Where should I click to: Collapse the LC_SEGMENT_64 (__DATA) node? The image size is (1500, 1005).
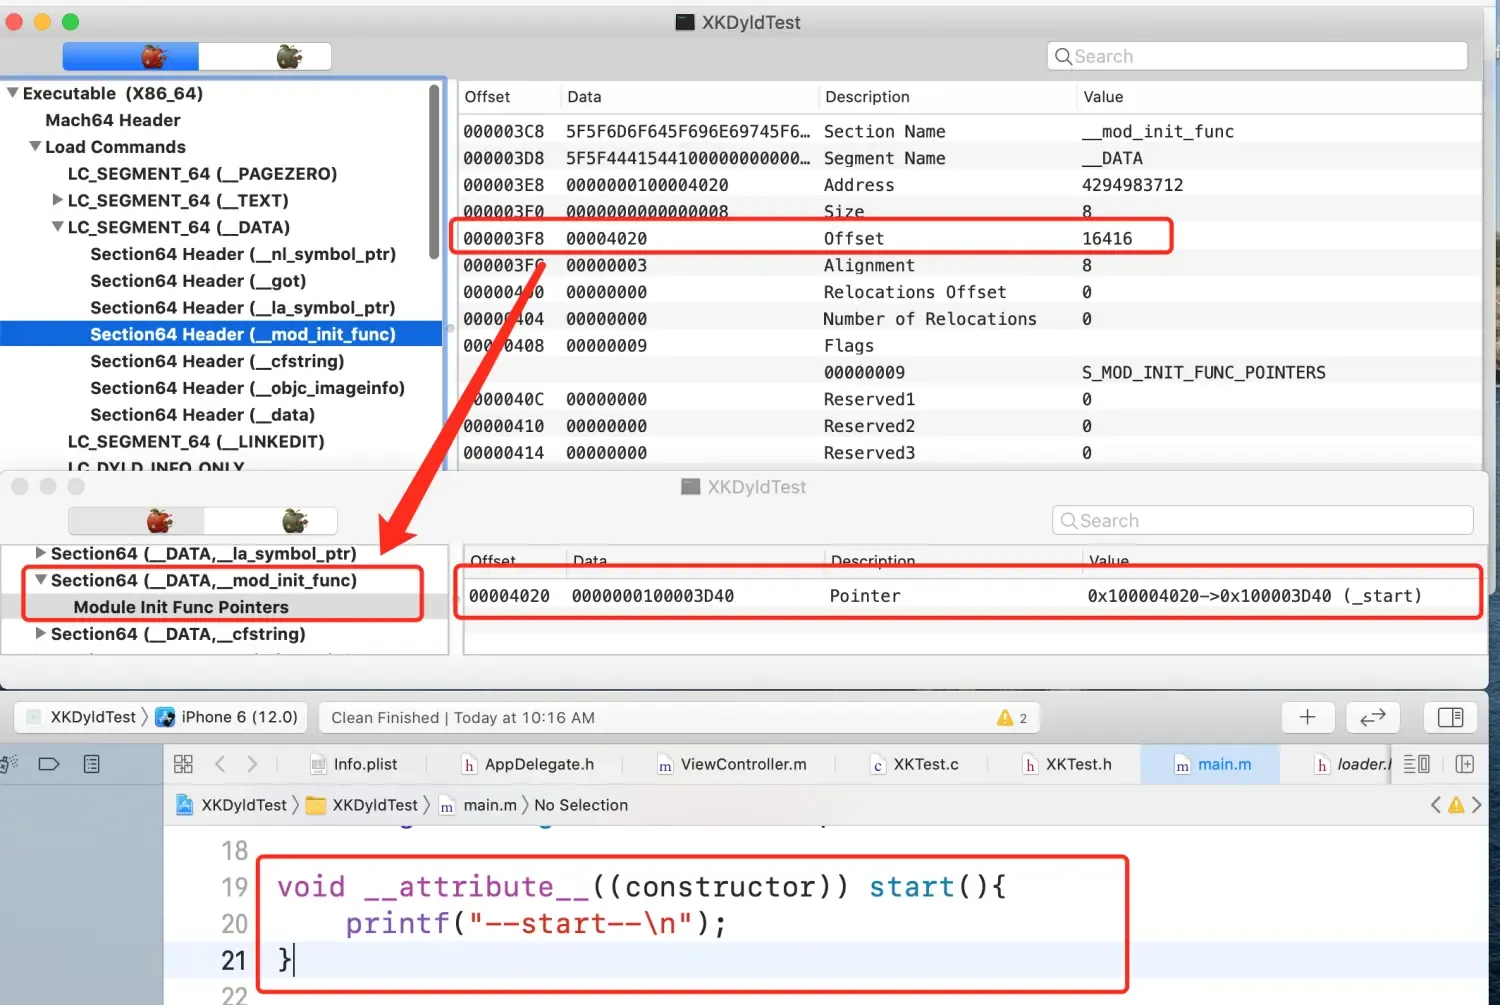[58, 227]
